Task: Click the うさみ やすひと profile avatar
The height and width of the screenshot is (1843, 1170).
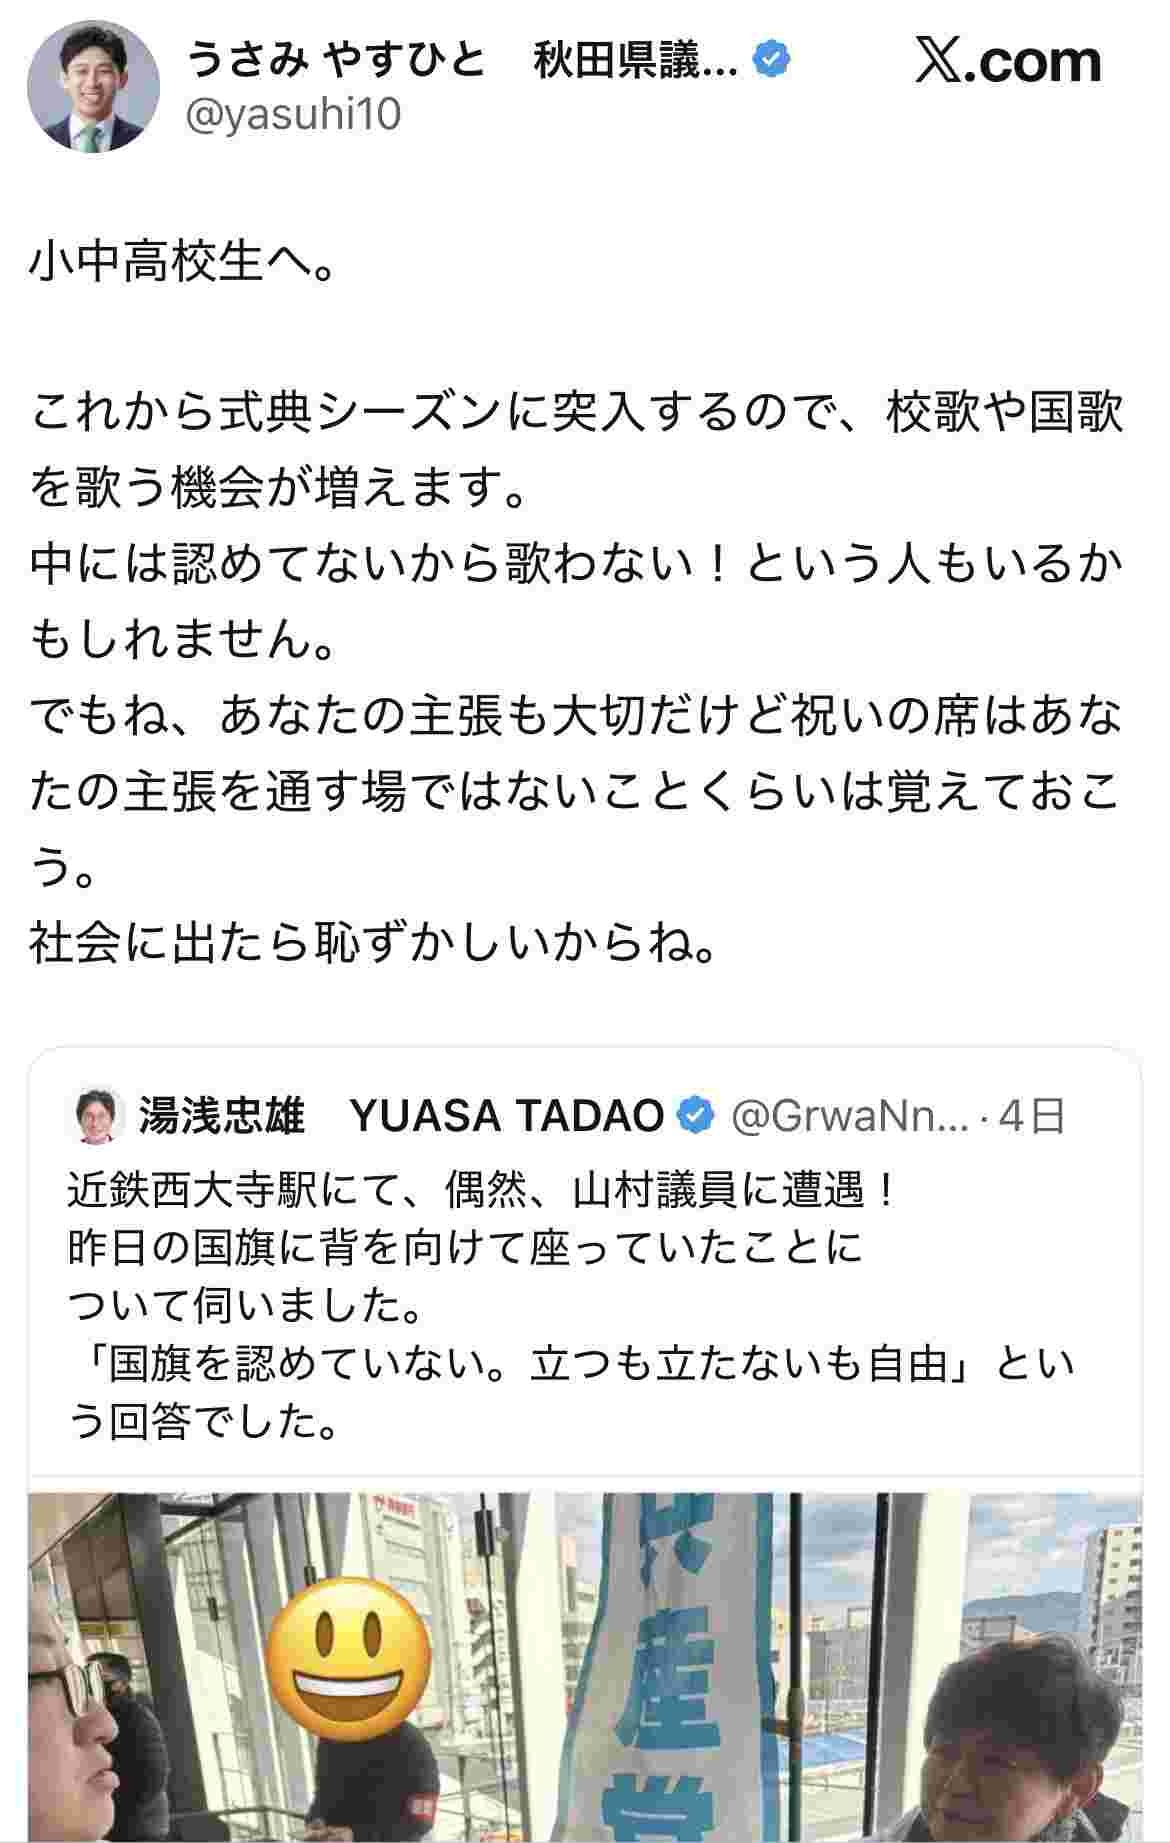Action: click(x=93, y=87)
